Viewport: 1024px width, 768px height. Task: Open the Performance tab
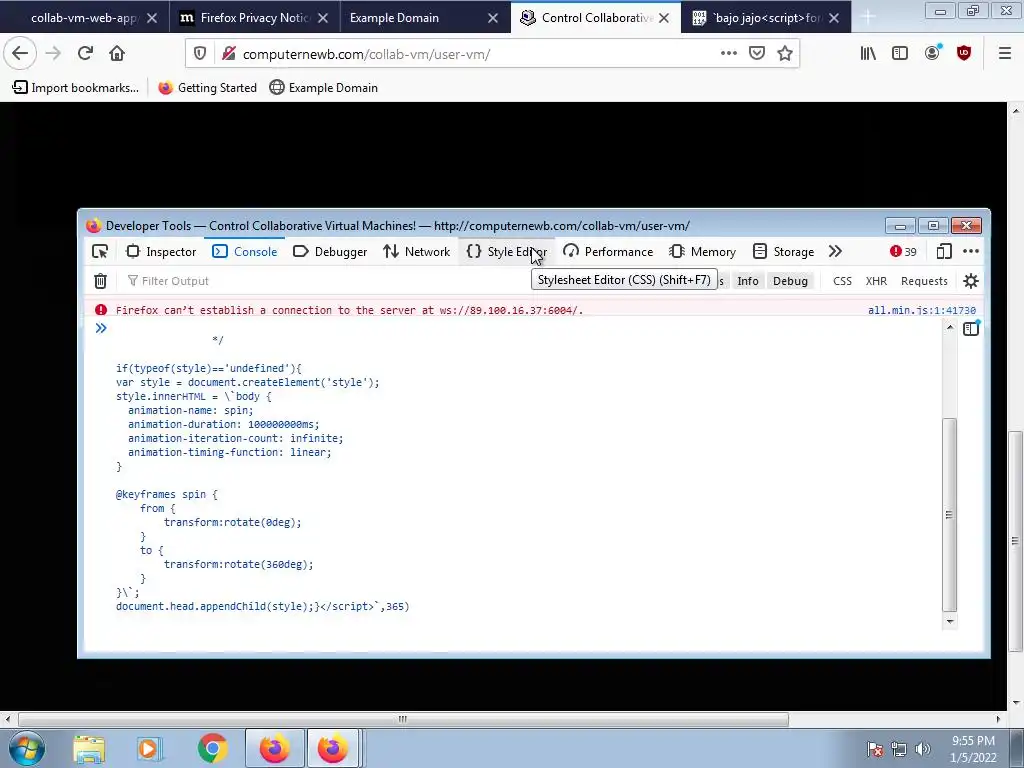click(x=608, y=251)
